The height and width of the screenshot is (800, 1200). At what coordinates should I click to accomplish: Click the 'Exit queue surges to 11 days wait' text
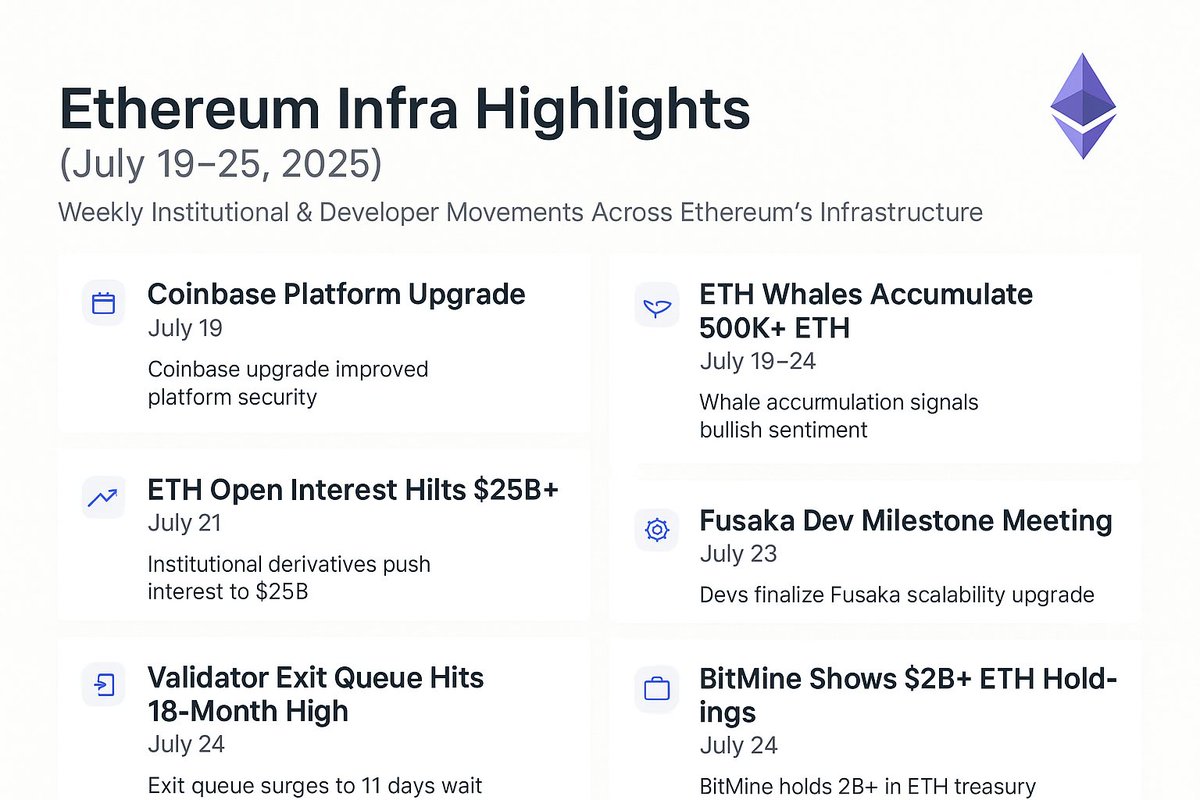(x=315, y=786)
